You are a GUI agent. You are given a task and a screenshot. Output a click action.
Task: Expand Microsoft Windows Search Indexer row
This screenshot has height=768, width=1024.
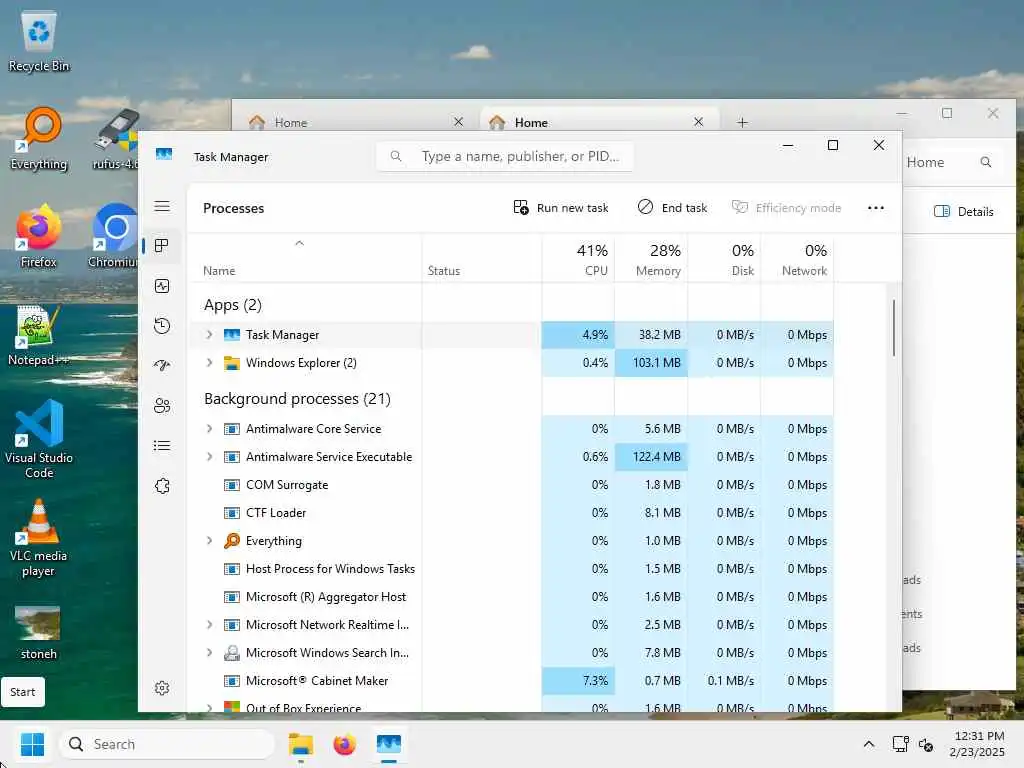point(209,653)
